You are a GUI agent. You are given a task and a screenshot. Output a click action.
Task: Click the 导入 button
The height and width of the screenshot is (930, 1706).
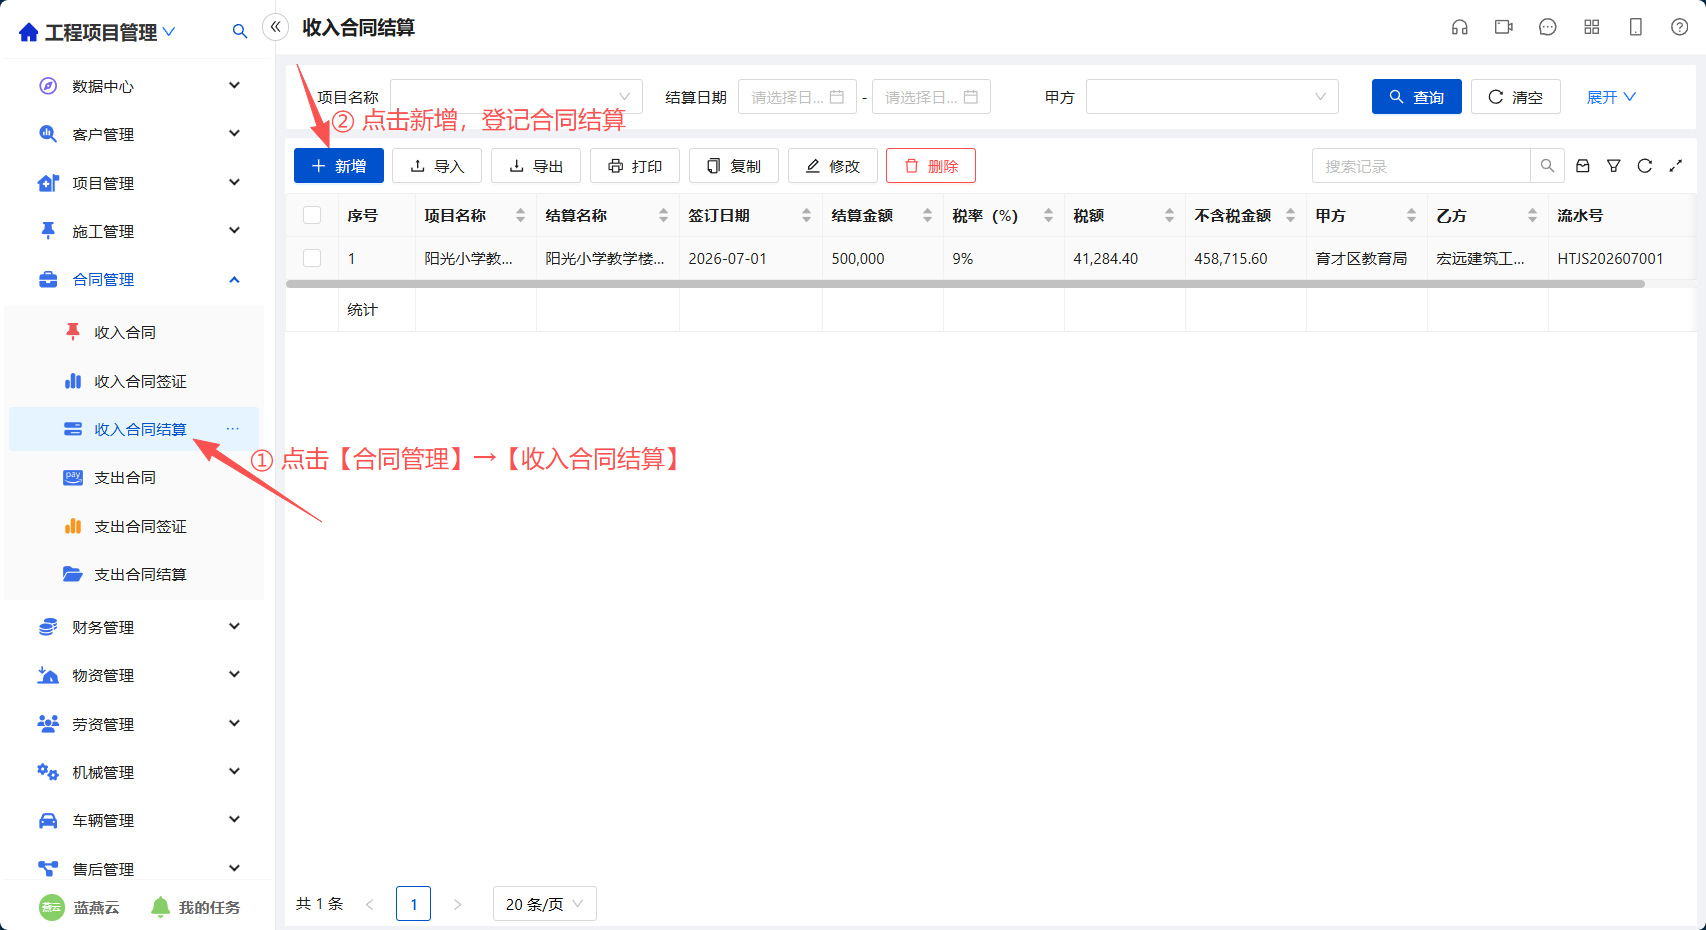click(437, 166)
